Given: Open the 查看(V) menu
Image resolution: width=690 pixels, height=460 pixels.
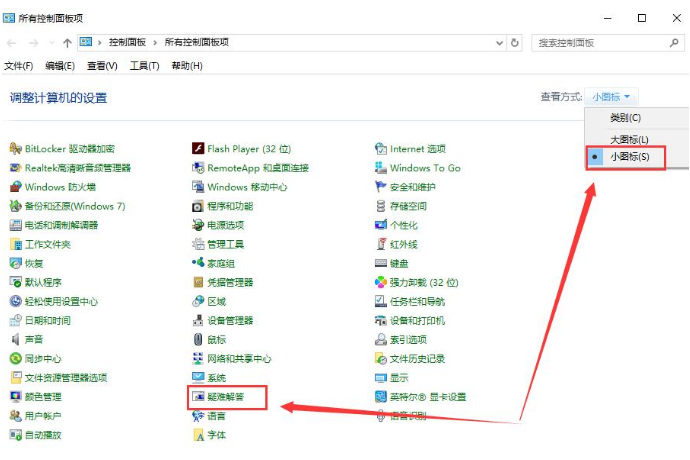Looking at the screenshot, I should [102, 66].
